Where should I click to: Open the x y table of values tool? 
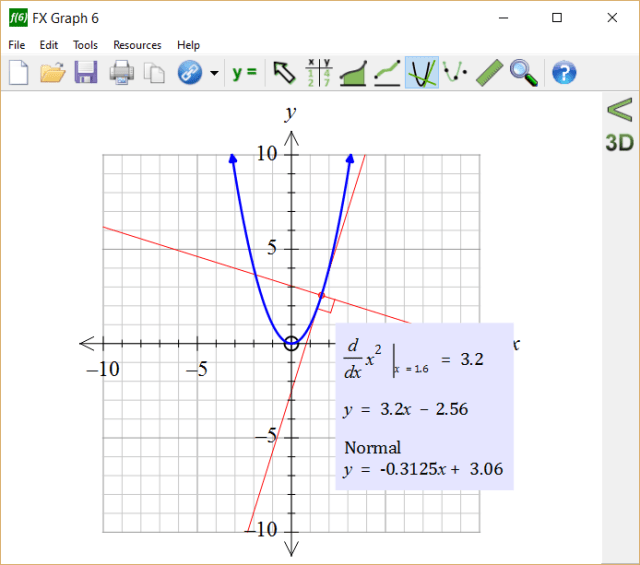pyautogui.click(x=319, y=73)
